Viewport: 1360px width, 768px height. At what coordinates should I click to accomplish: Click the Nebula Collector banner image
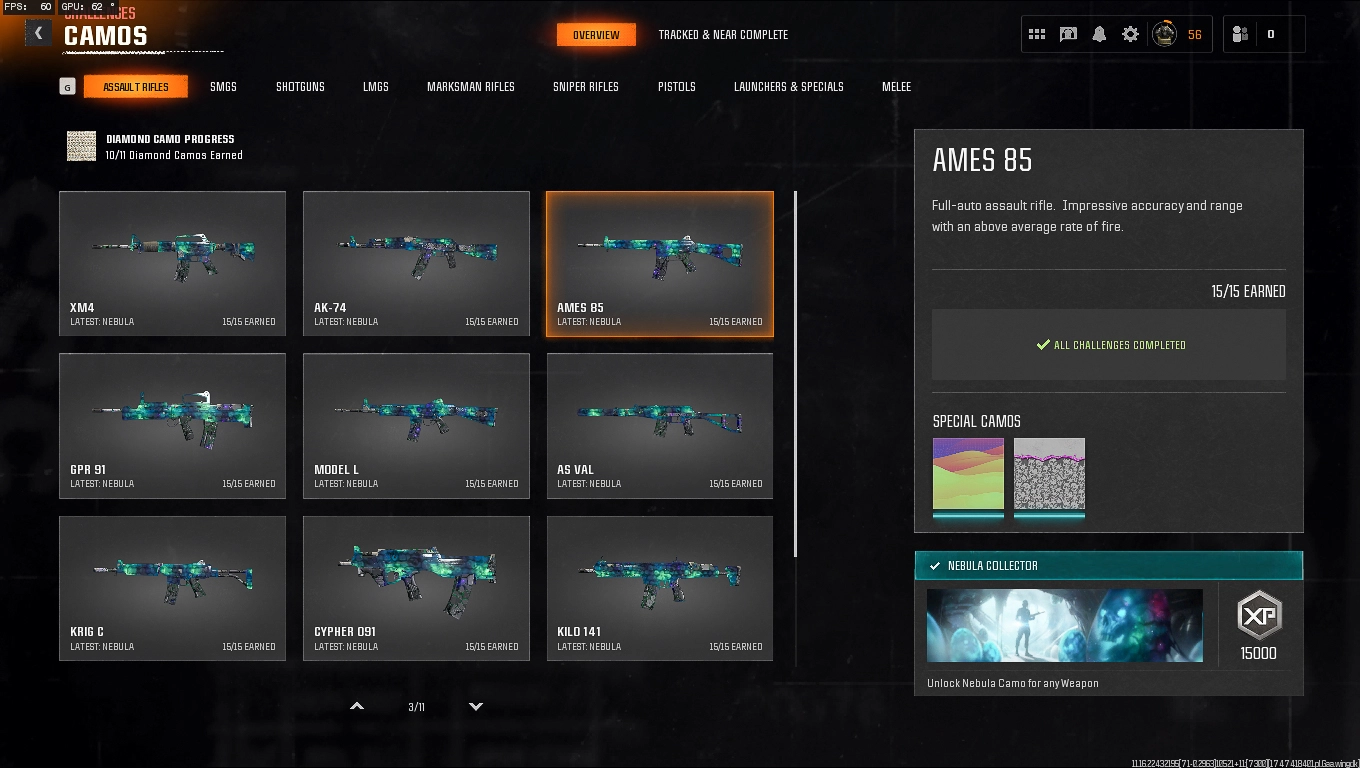click(1065, 625)
